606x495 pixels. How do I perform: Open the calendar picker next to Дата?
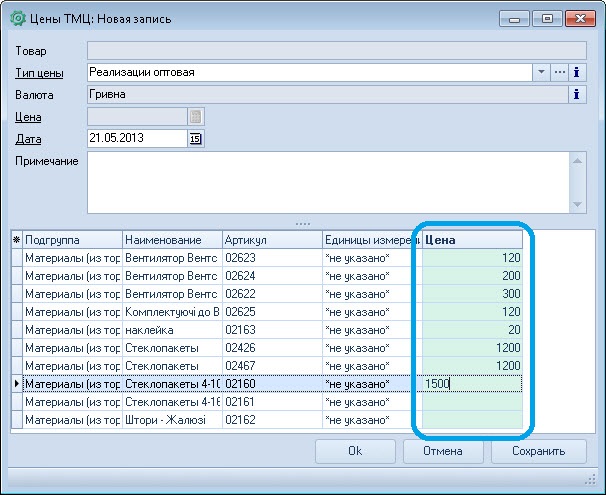click(196, 138)
